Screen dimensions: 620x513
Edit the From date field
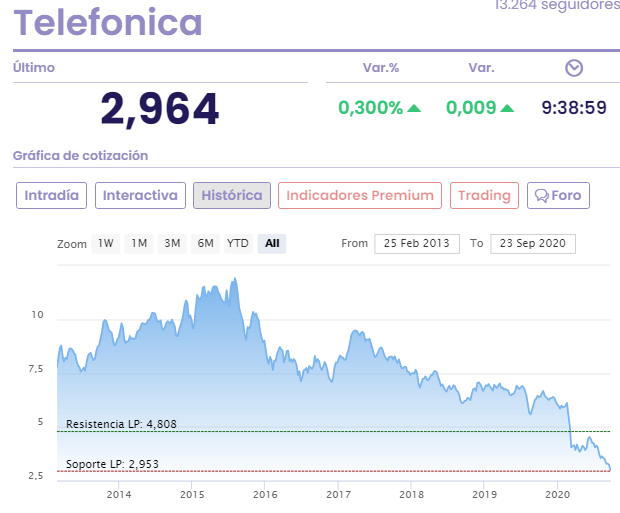417,243
